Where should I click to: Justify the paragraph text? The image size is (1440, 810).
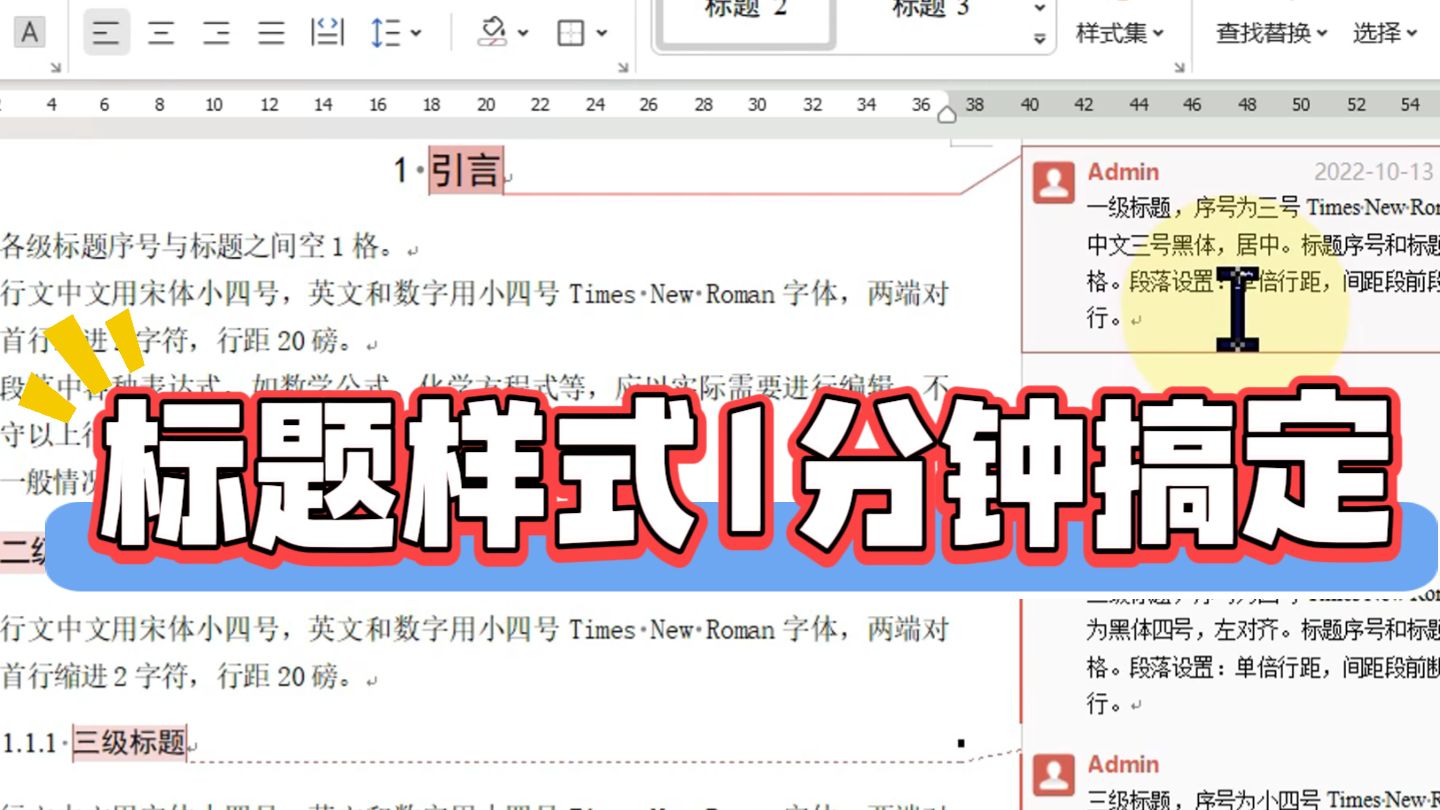point(271,33)
